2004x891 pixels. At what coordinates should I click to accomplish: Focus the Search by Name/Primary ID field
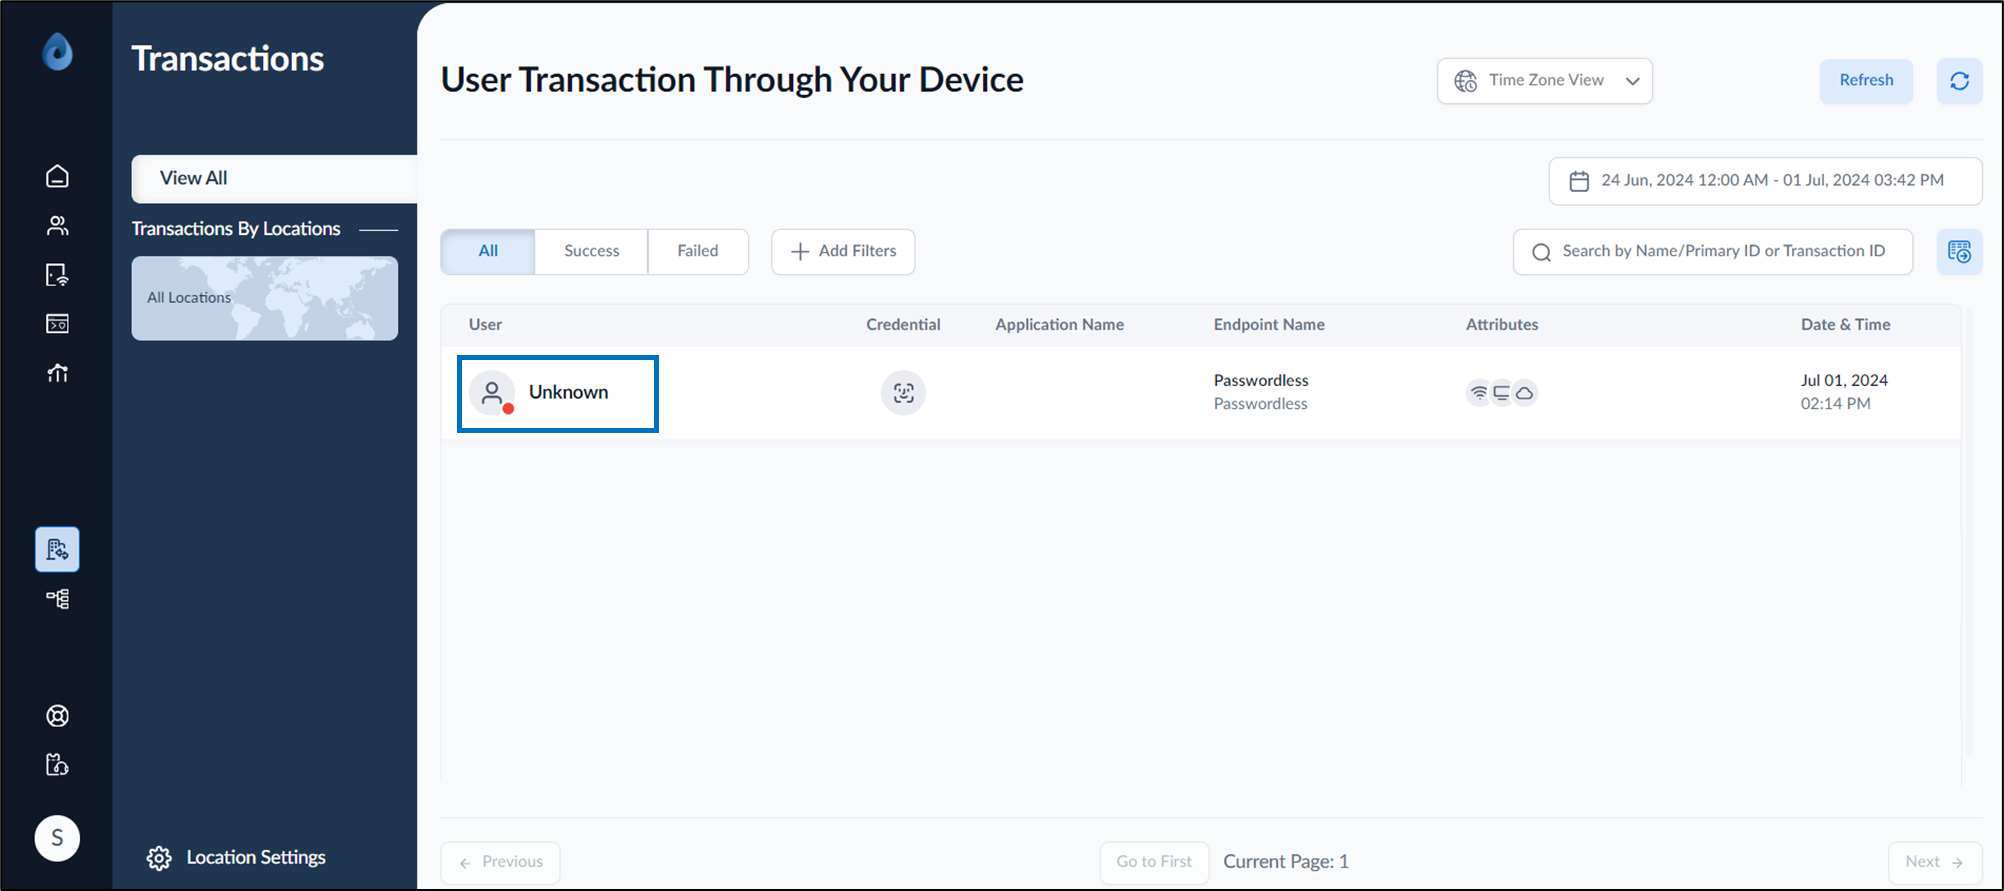1713,251
